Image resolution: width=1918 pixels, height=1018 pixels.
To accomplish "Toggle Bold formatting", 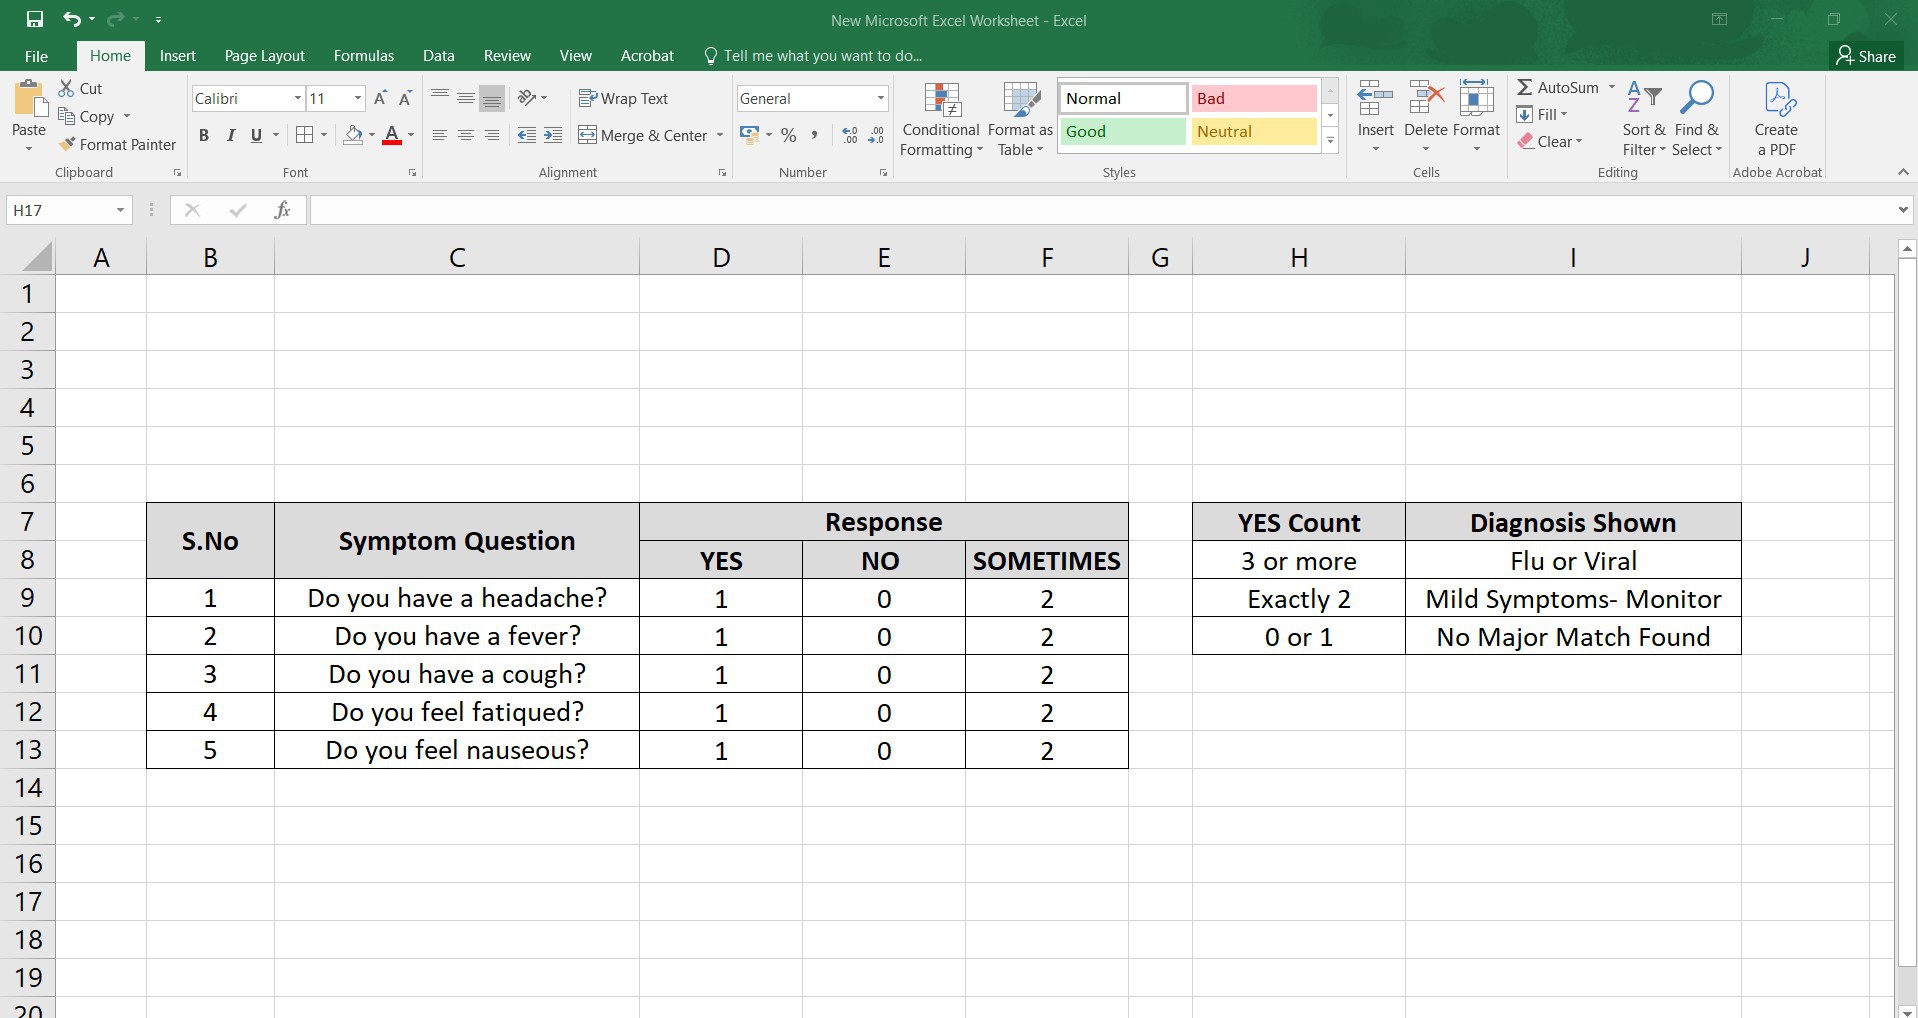I will click(x=204, y=136).
